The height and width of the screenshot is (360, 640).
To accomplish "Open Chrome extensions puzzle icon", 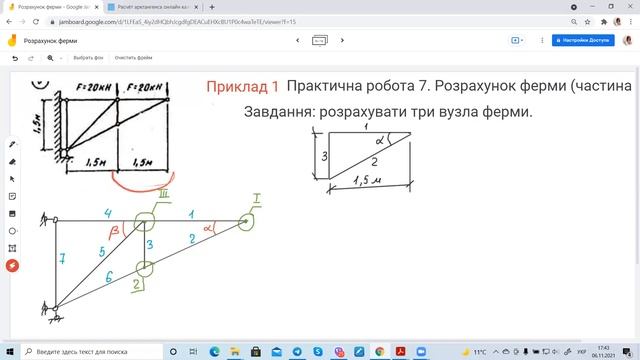I will [604, 22].
